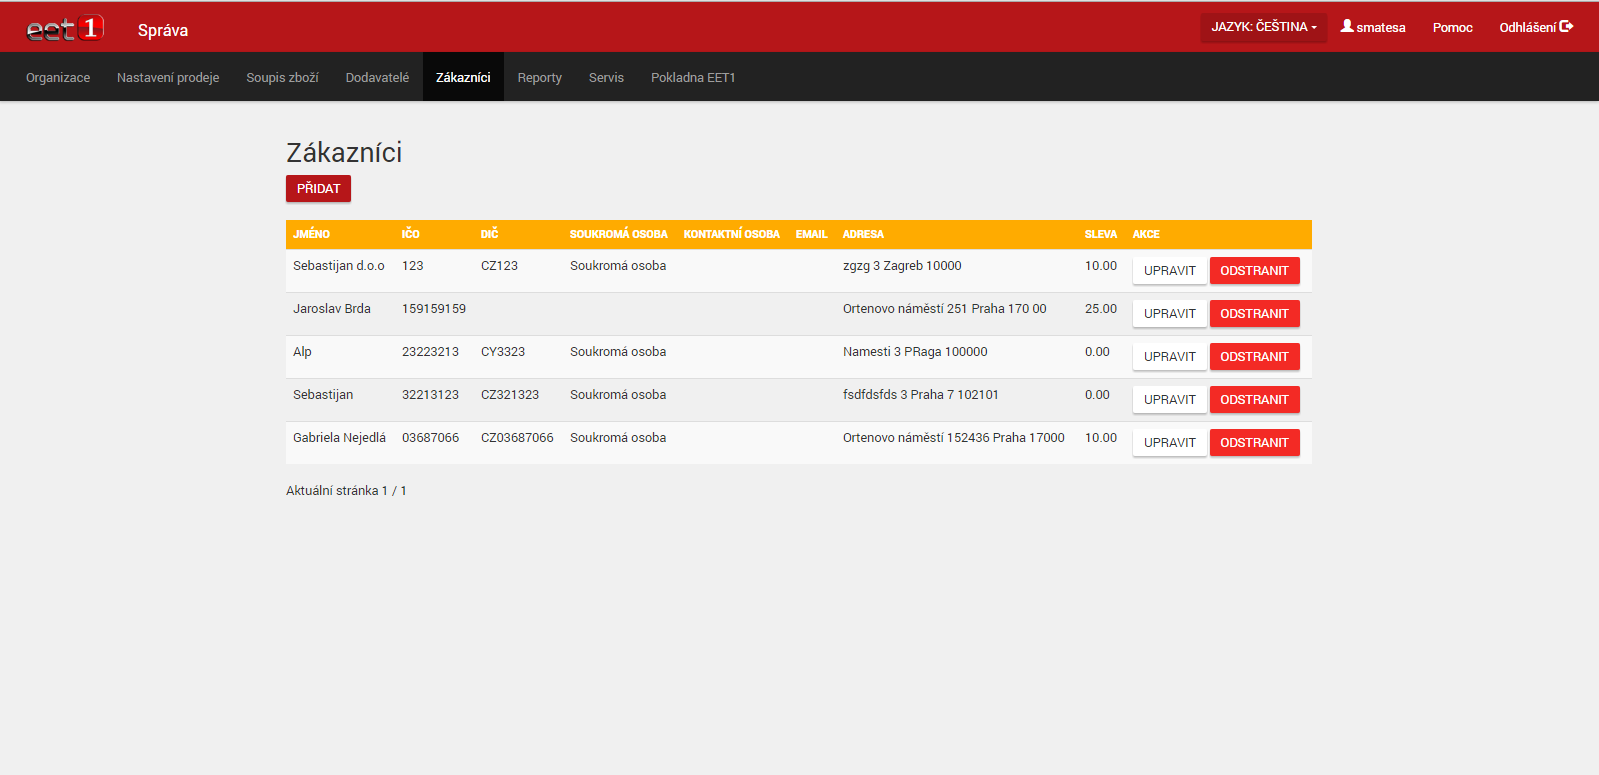Click the KONTAKTNÍ OSOBA column header
Screen dimensions: 1599x775
(731, 234)
